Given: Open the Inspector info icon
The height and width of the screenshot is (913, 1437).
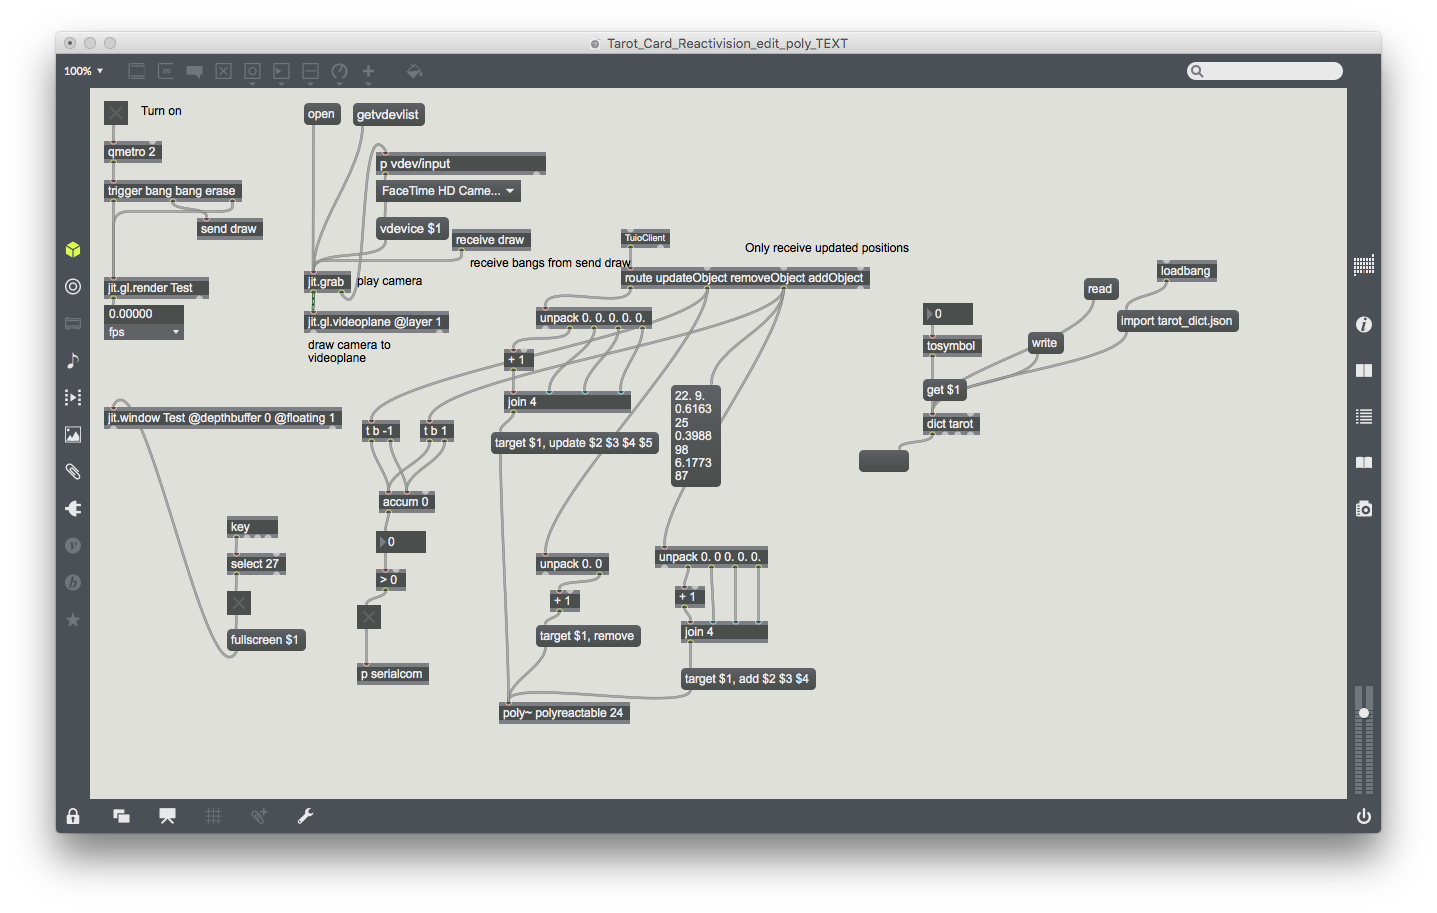Looking at the screenshot, I should [x=1364, y=325].
